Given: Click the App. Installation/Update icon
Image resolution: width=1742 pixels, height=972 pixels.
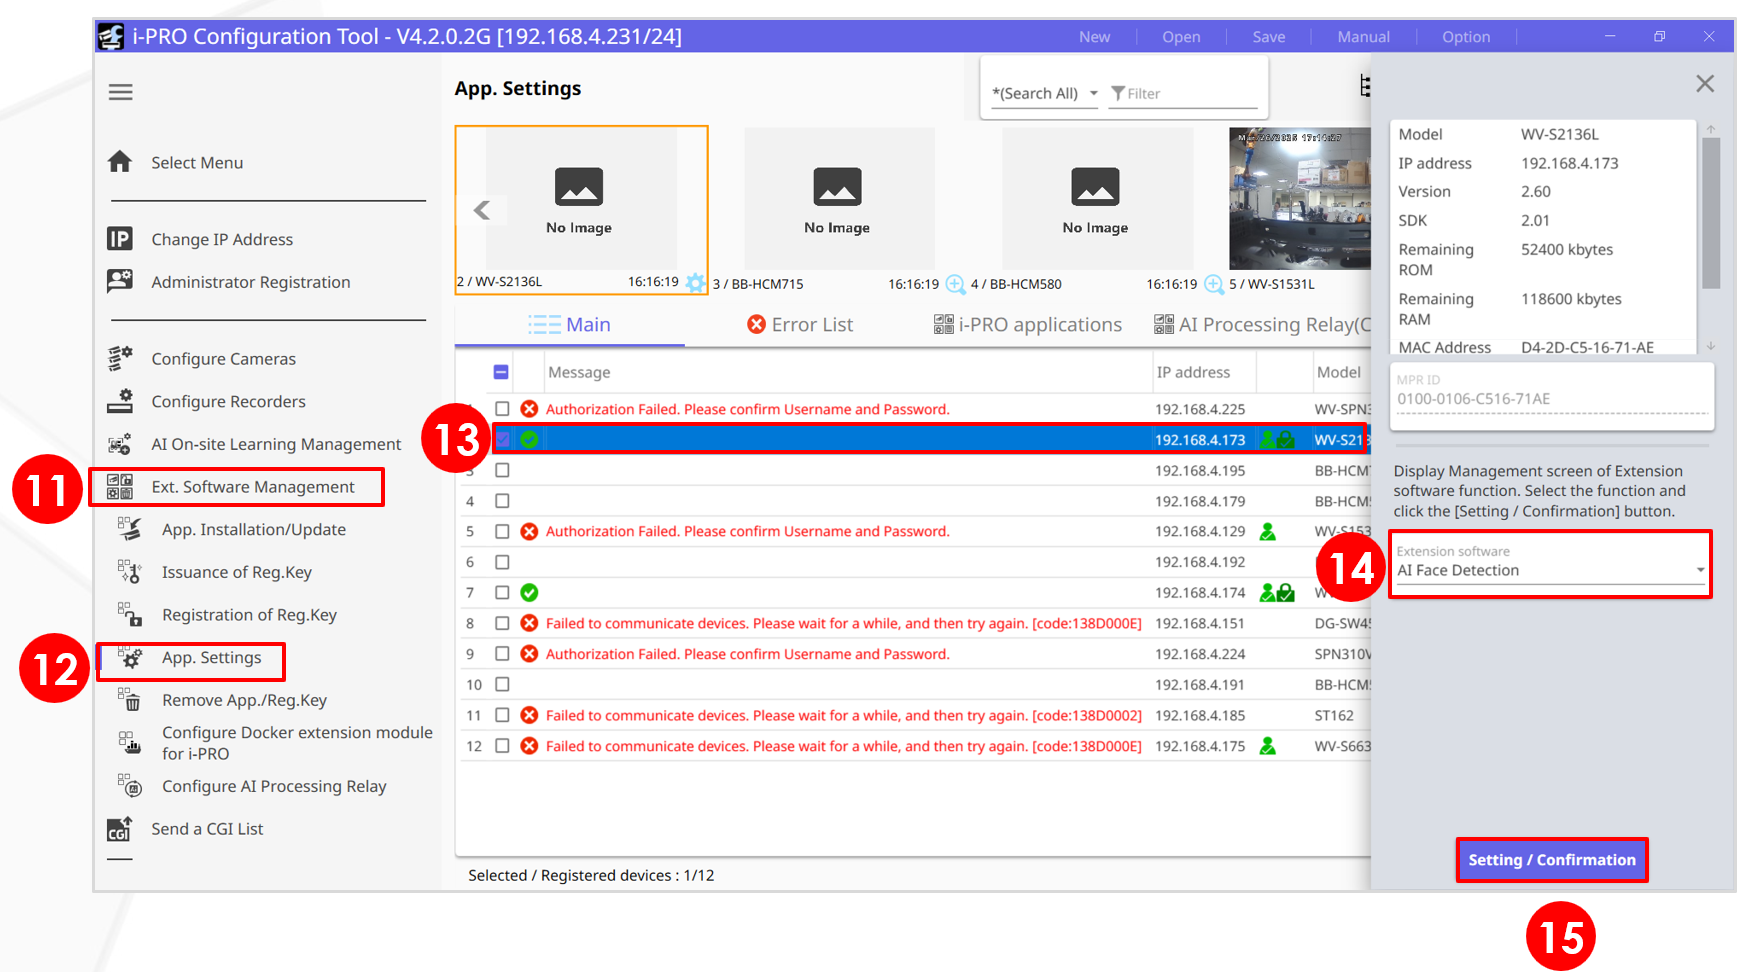Looking at the screenshot, I should tap(130, 529).
